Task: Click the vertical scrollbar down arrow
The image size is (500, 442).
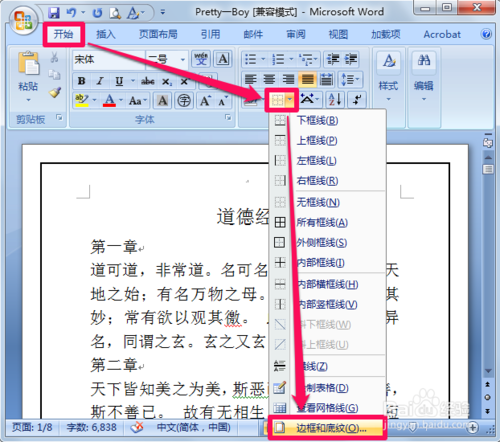Action: point(488,371)
